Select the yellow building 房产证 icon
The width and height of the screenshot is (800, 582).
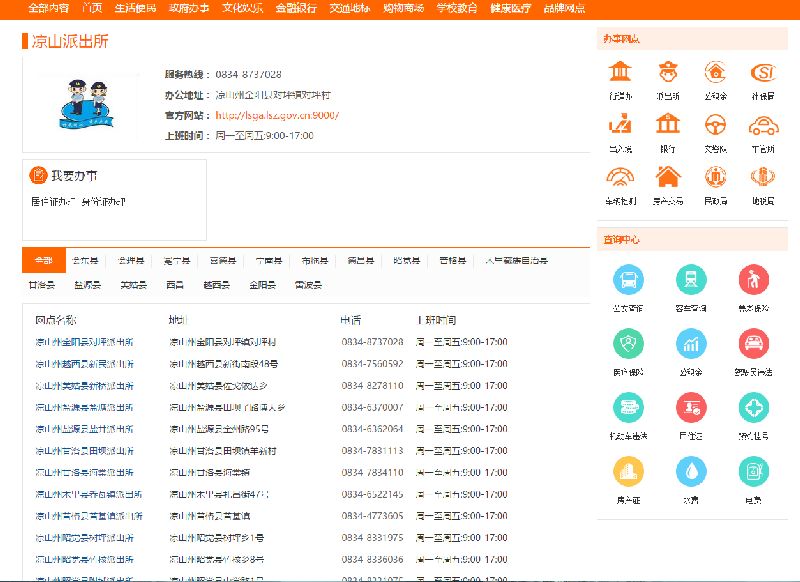coord(628,471)
